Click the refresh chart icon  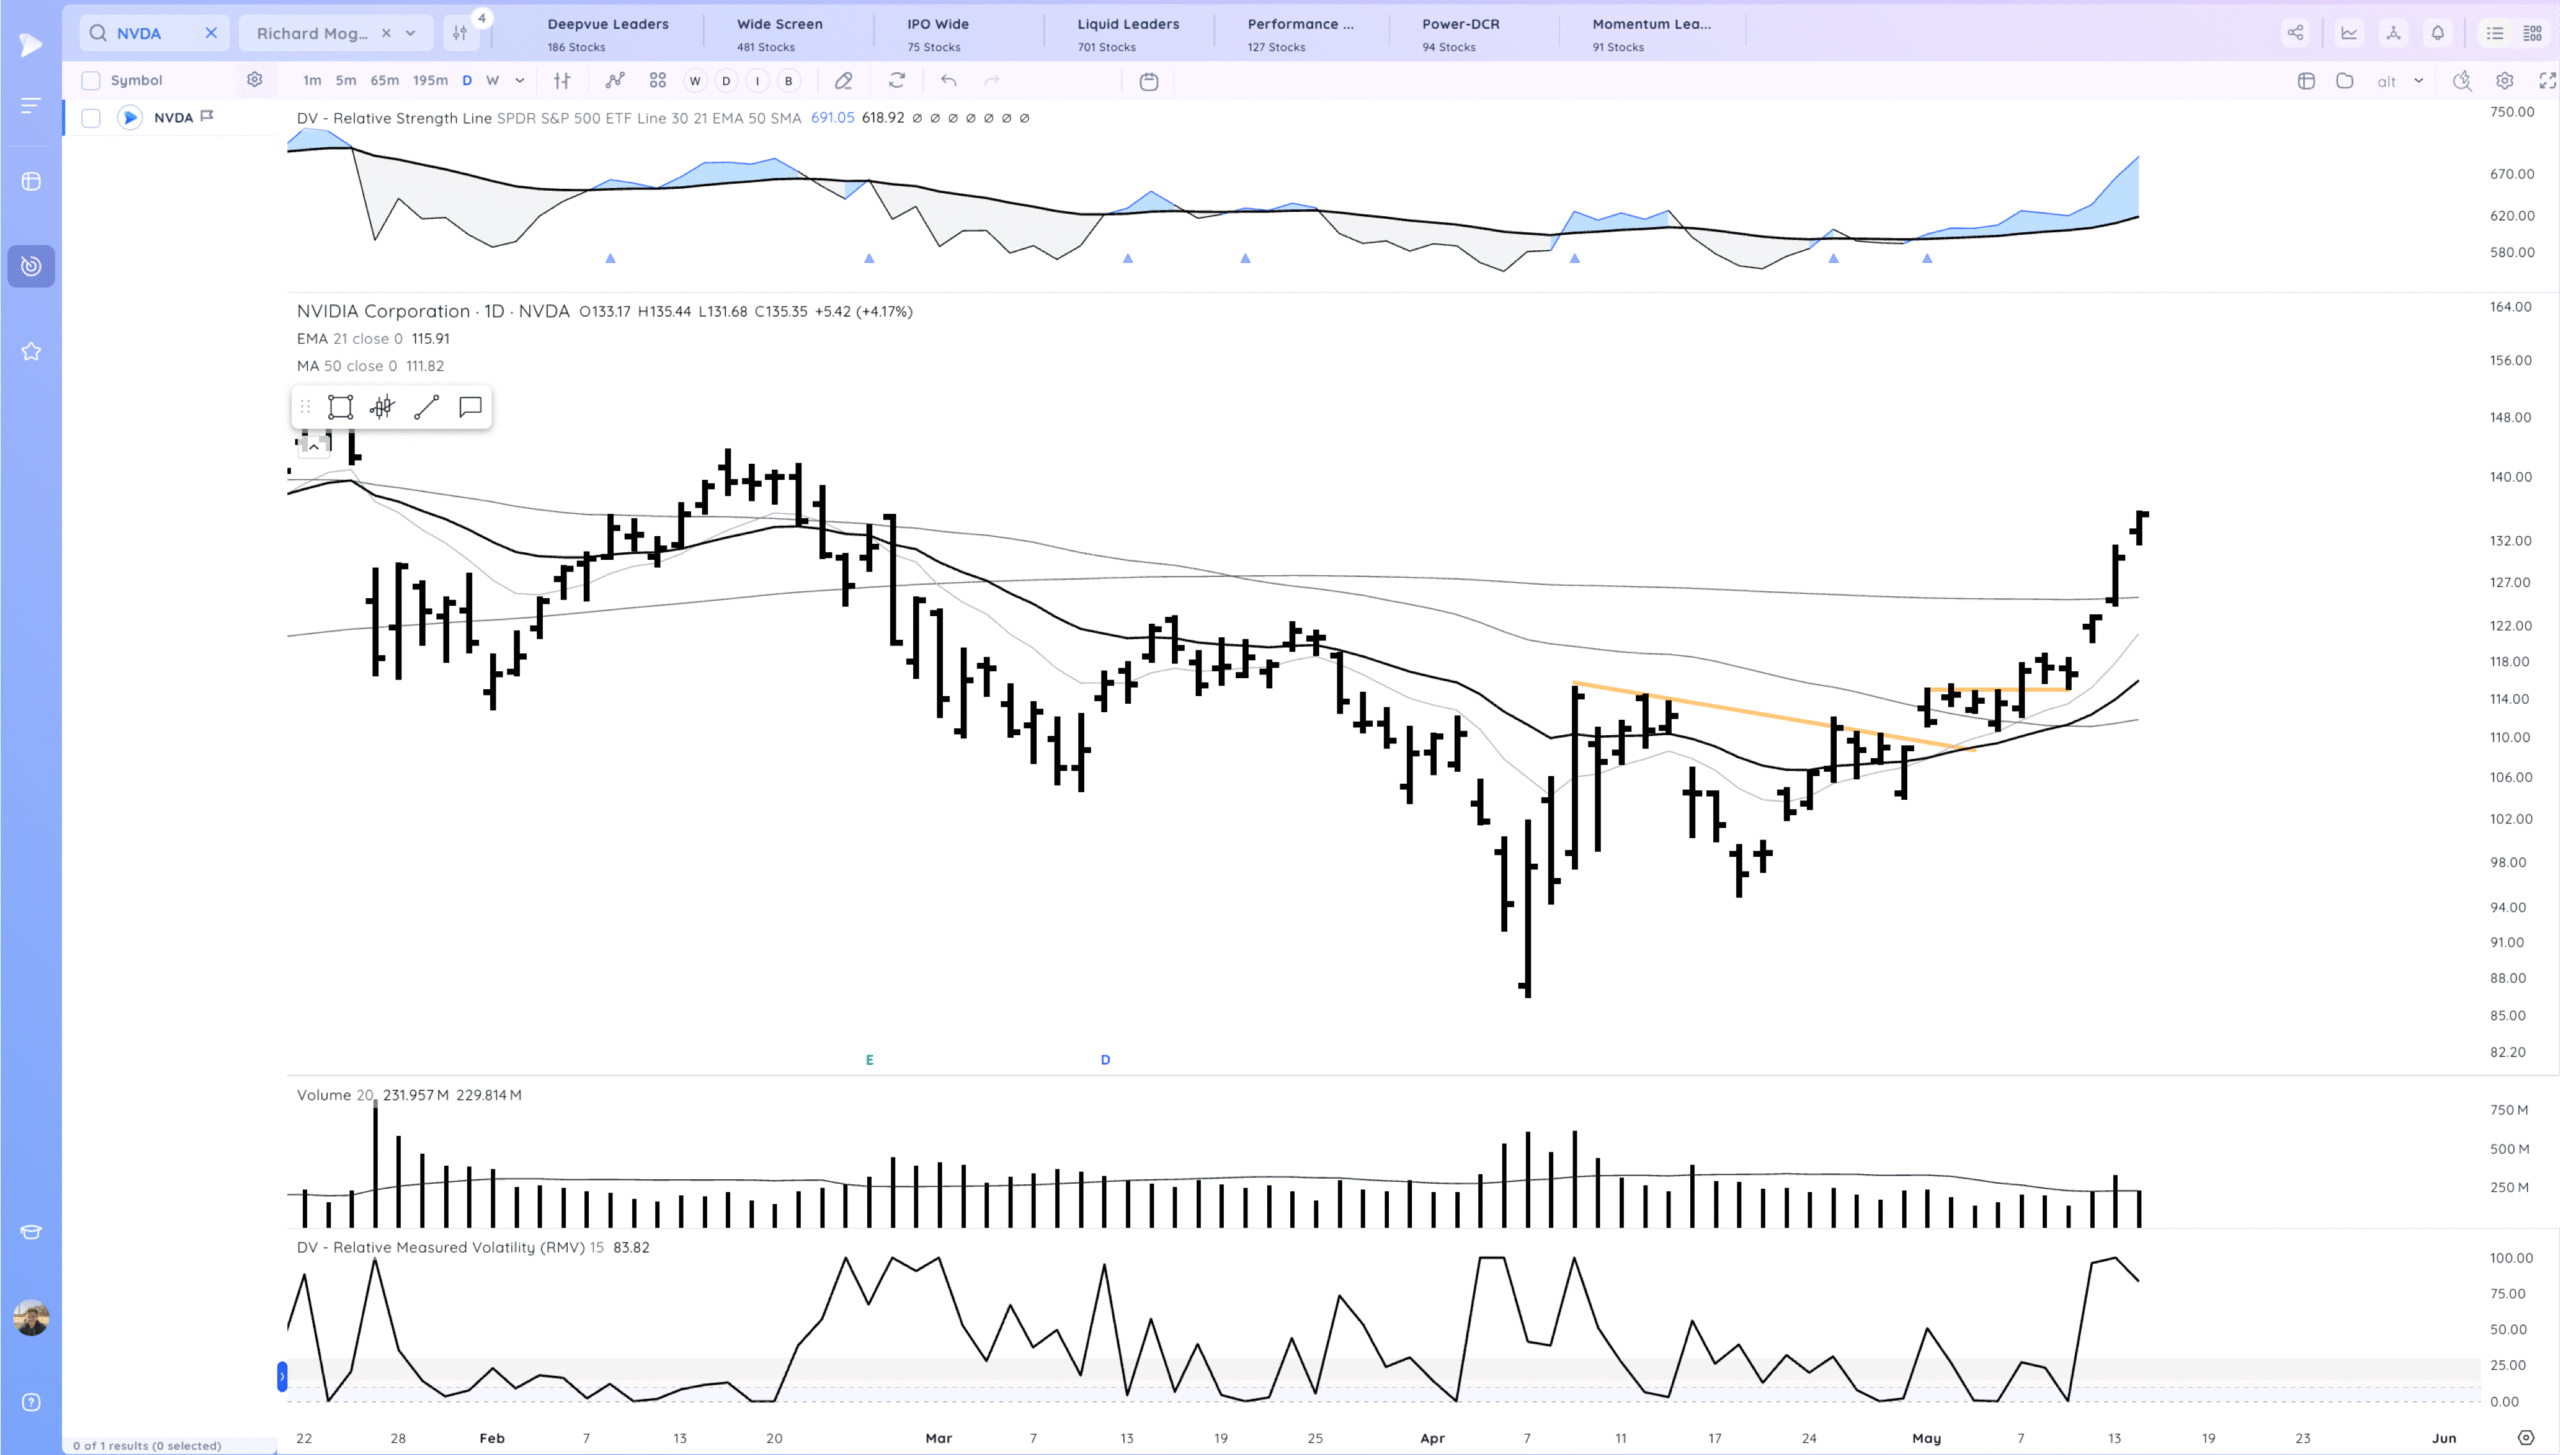coord(897,81)
